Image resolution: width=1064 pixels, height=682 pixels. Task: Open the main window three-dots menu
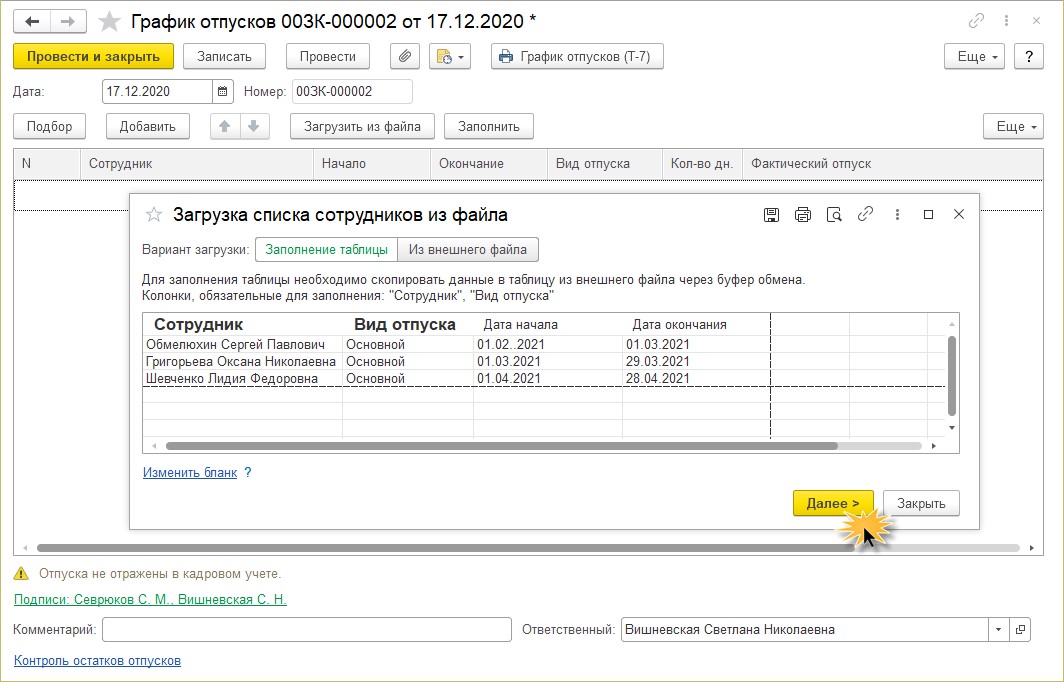[x=1006, y=21]
